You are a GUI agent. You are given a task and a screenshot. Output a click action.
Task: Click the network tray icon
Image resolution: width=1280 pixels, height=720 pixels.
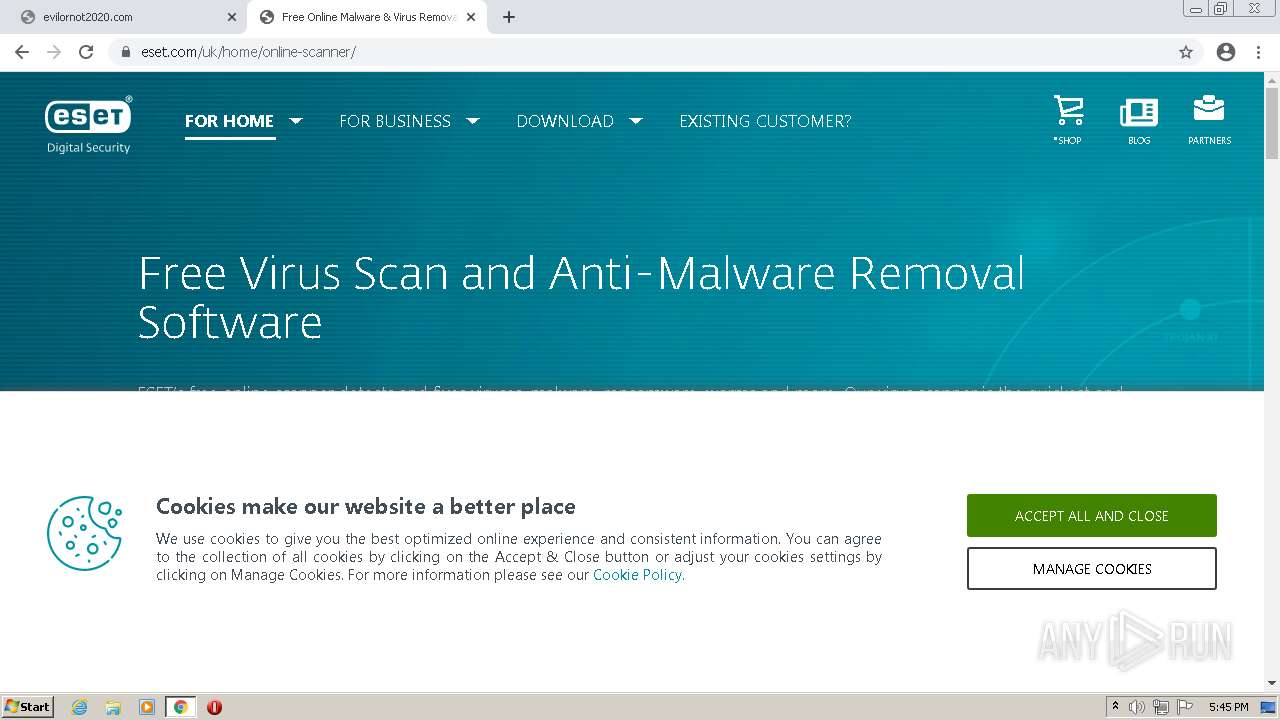(x=1161, y=707)
